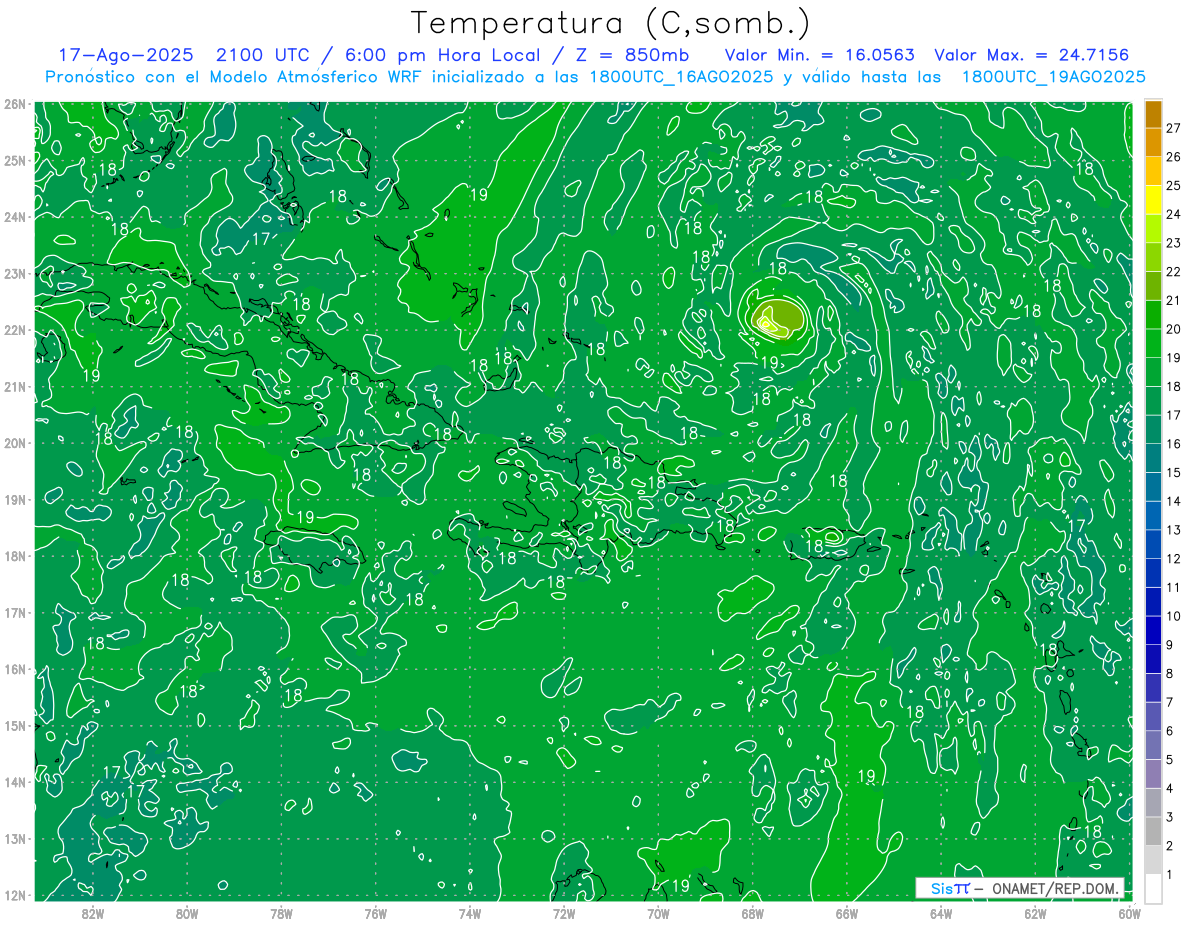Click the green swatch between 19 and 20
1200x927 pixels.
(1153, 343)
